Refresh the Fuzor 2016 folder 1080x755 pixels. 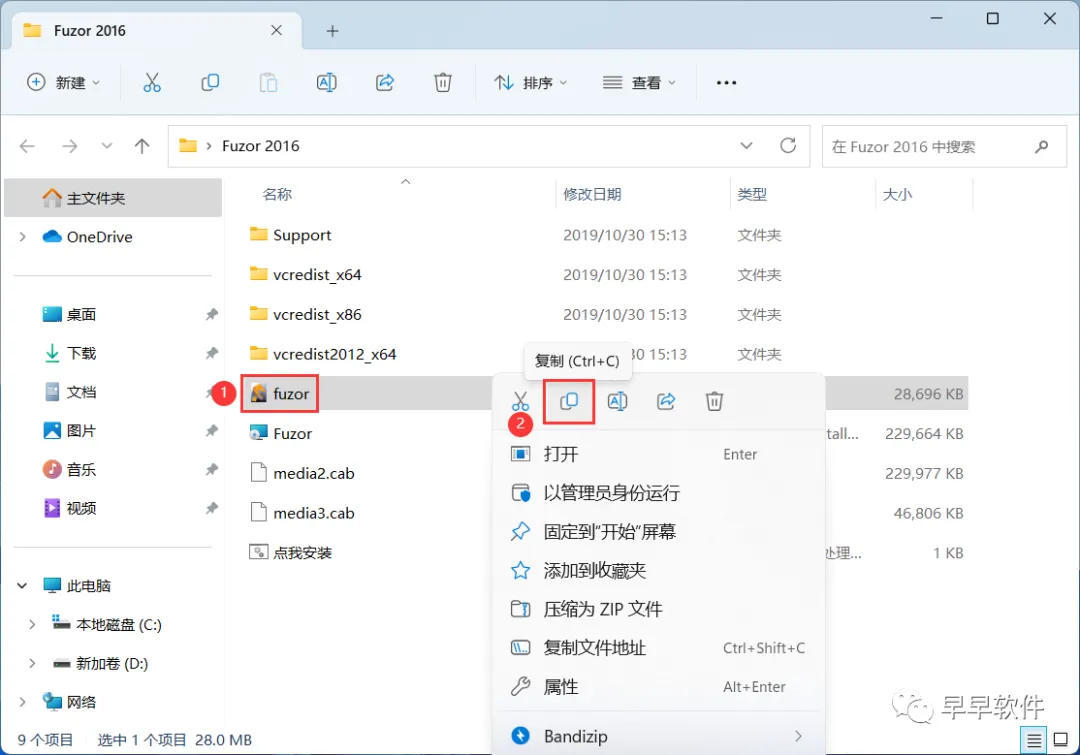pyautogui.click(x=788, y=145)
